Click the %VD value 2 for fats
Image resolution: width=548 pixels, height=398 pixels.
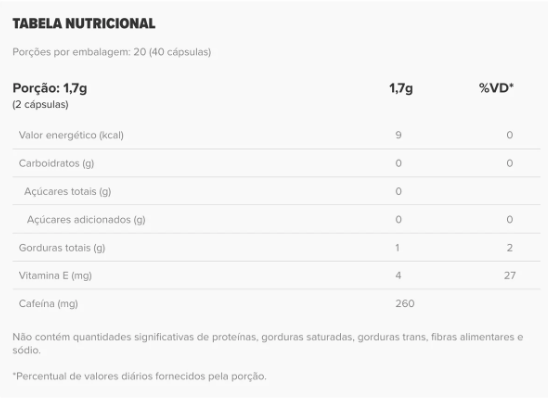[510, 248]
